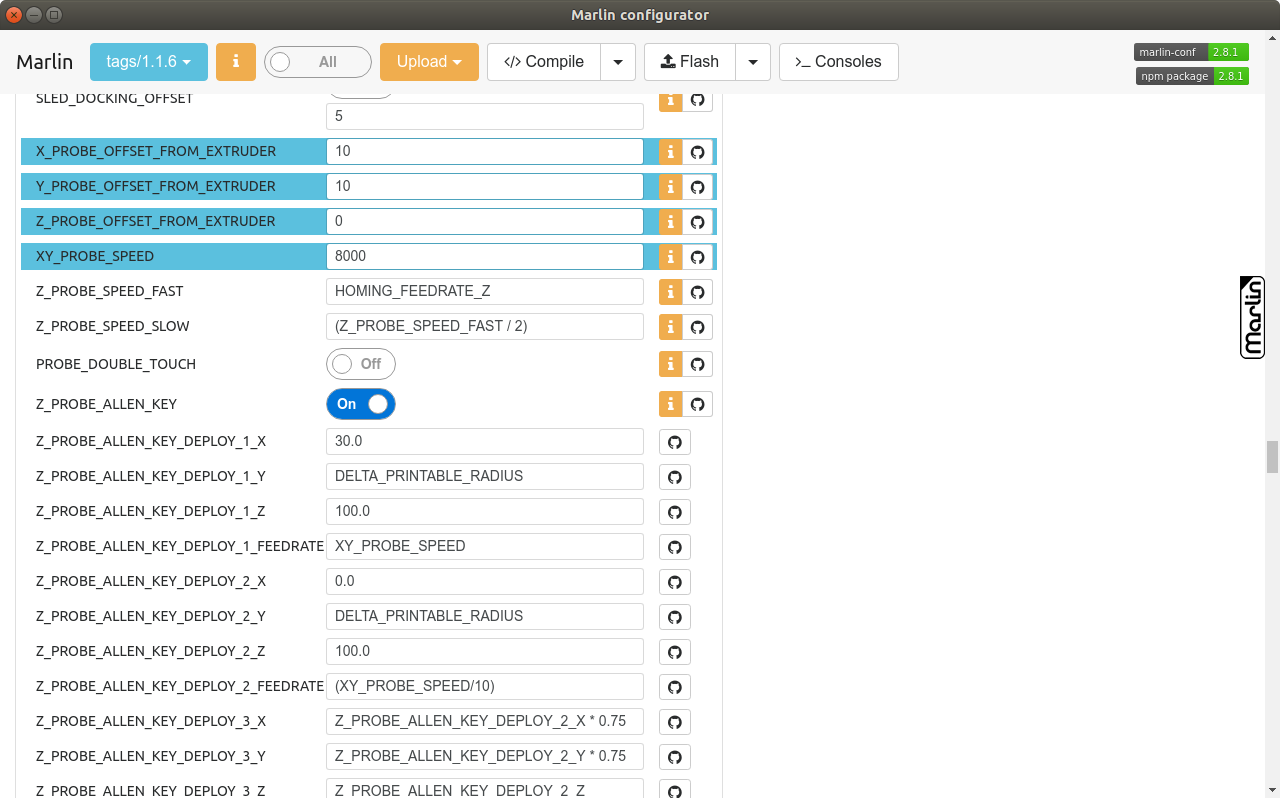Edit the Z_PROBE_ALLEN_KEY_DEPLOY_3_Y field
Viewport: 1280px width, 798px height.
(x=485, y=756)
